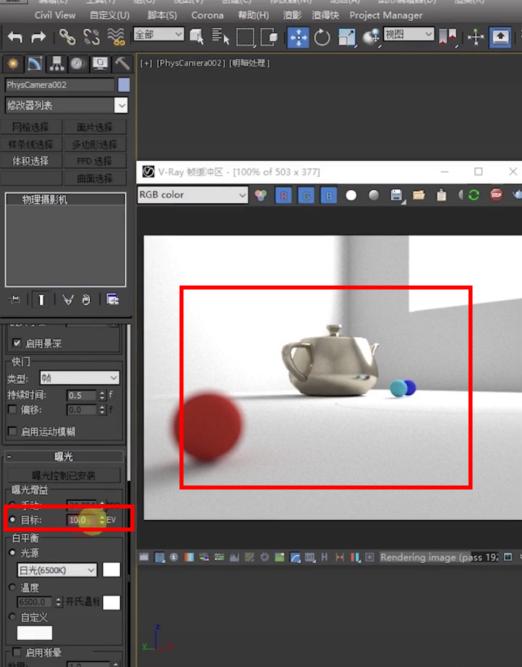Click the 多边形选择 modifier button
This screenshot has width=522, height=667.
pyautogui.click(x=94, y=144)
